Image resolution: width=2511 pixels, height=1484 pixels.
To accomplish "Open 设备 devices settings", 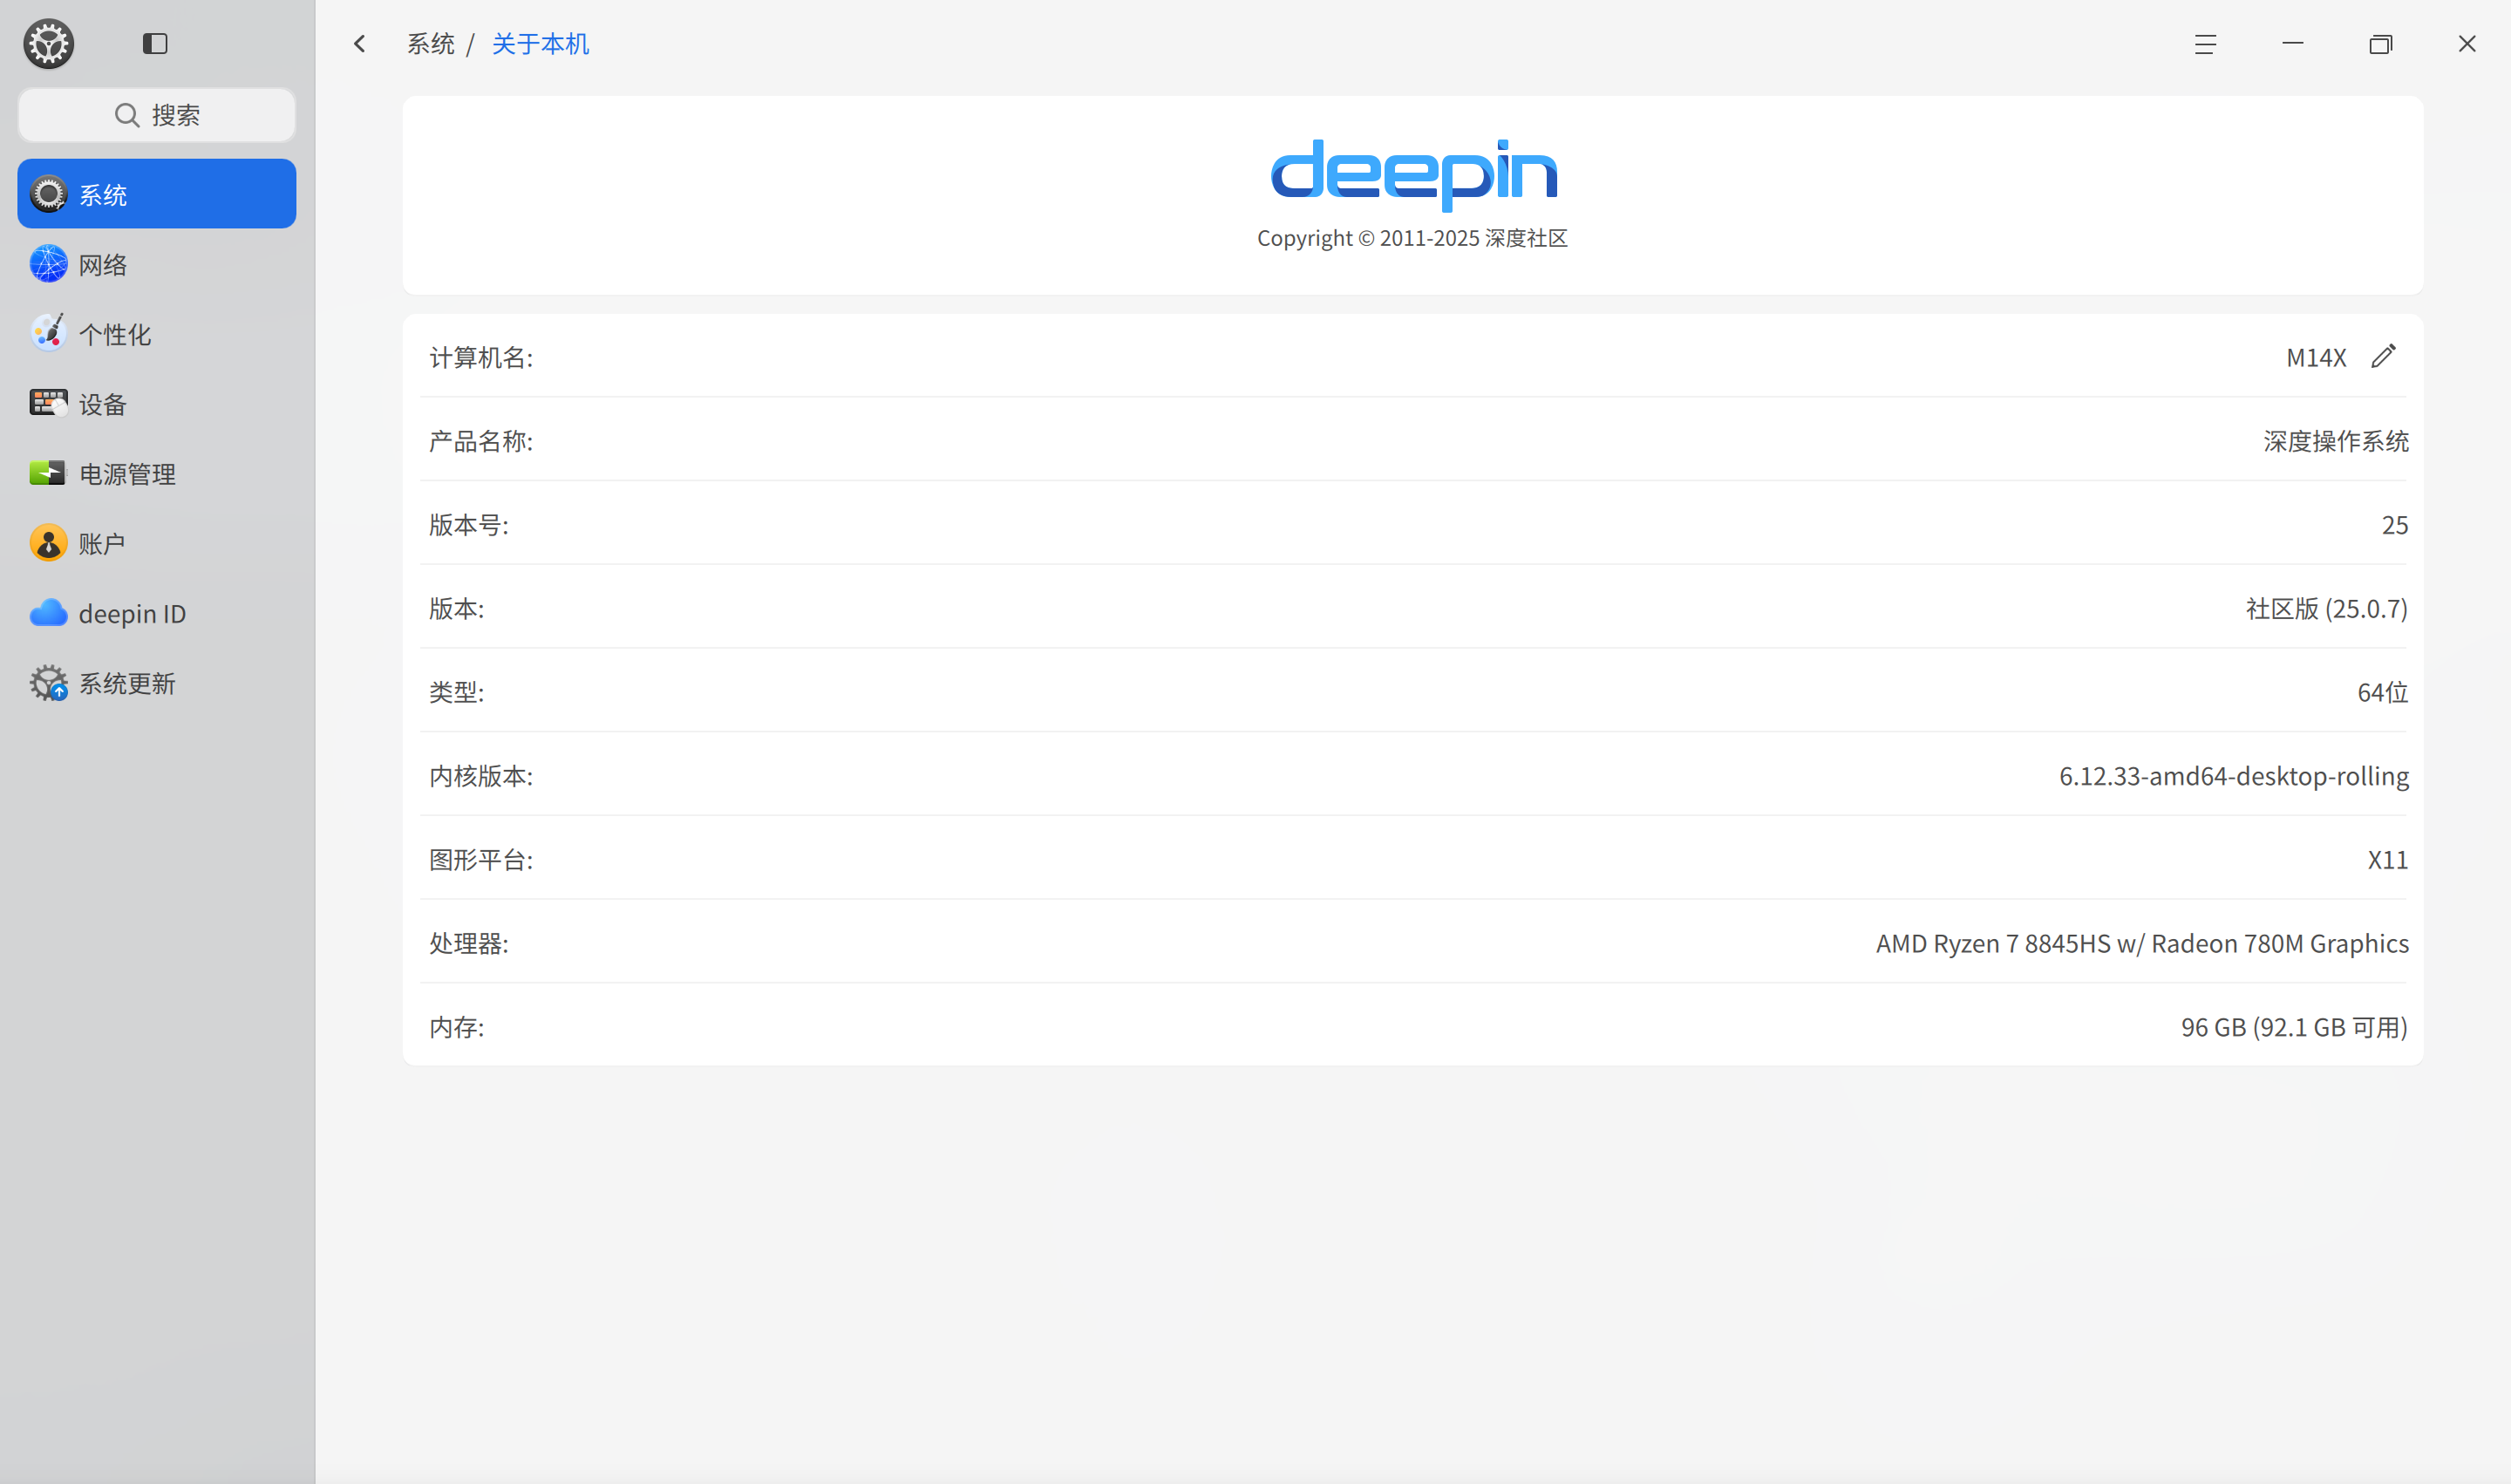I will 157,404.
